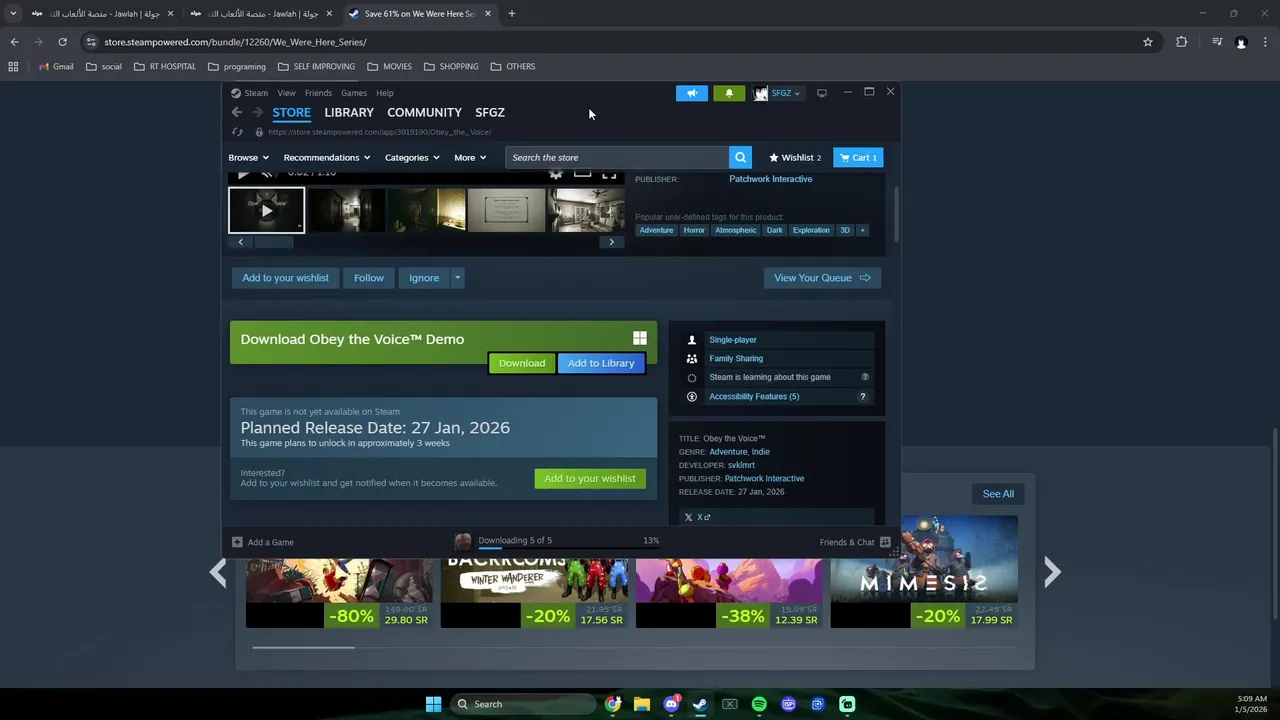Open the SFGZ account dropdown
This screenshot has width=1280, height=720.
point(777,93)
